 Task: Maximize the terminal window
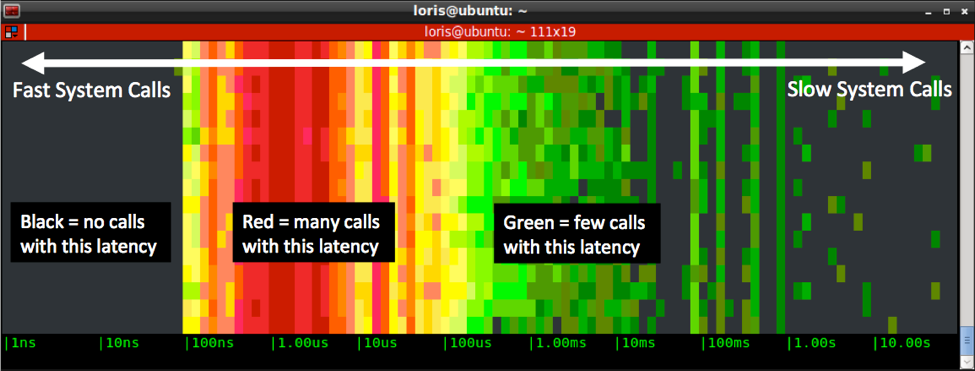click(946, 11)
